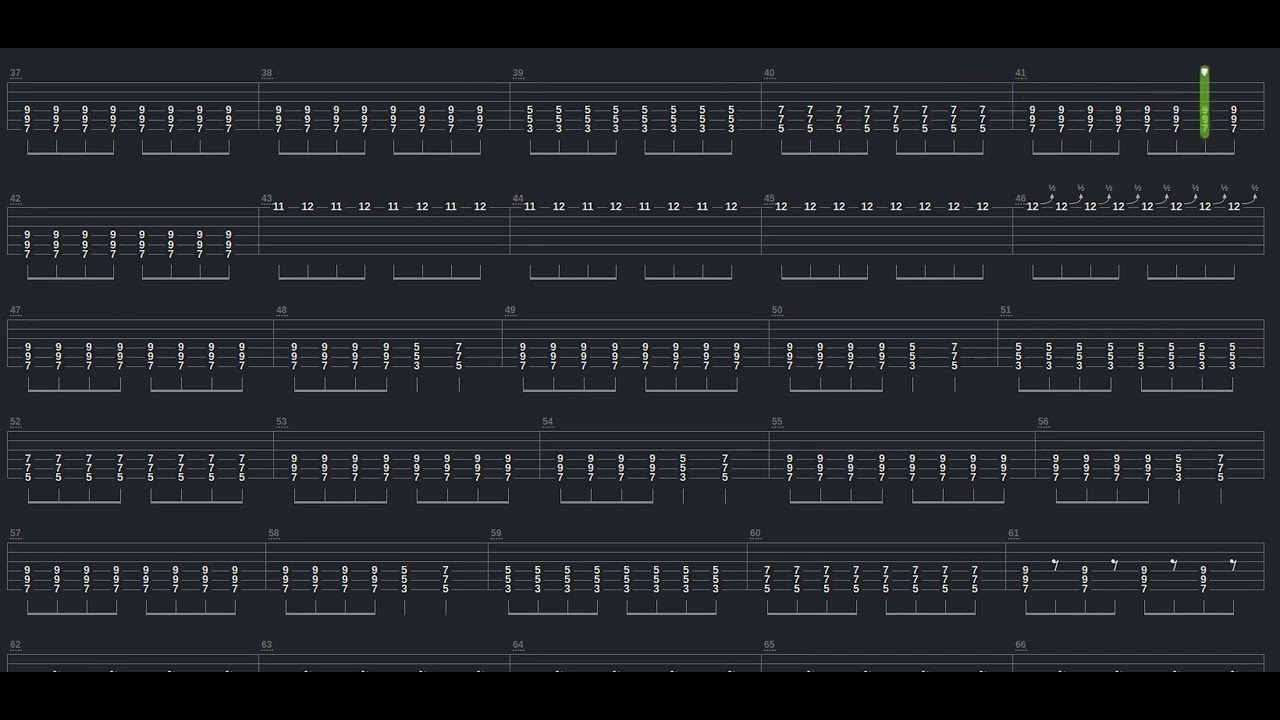This screenshot has width=1280, height=720.
Task: Select the first eighth rest in measure 61
Action: click(1055, 565)
